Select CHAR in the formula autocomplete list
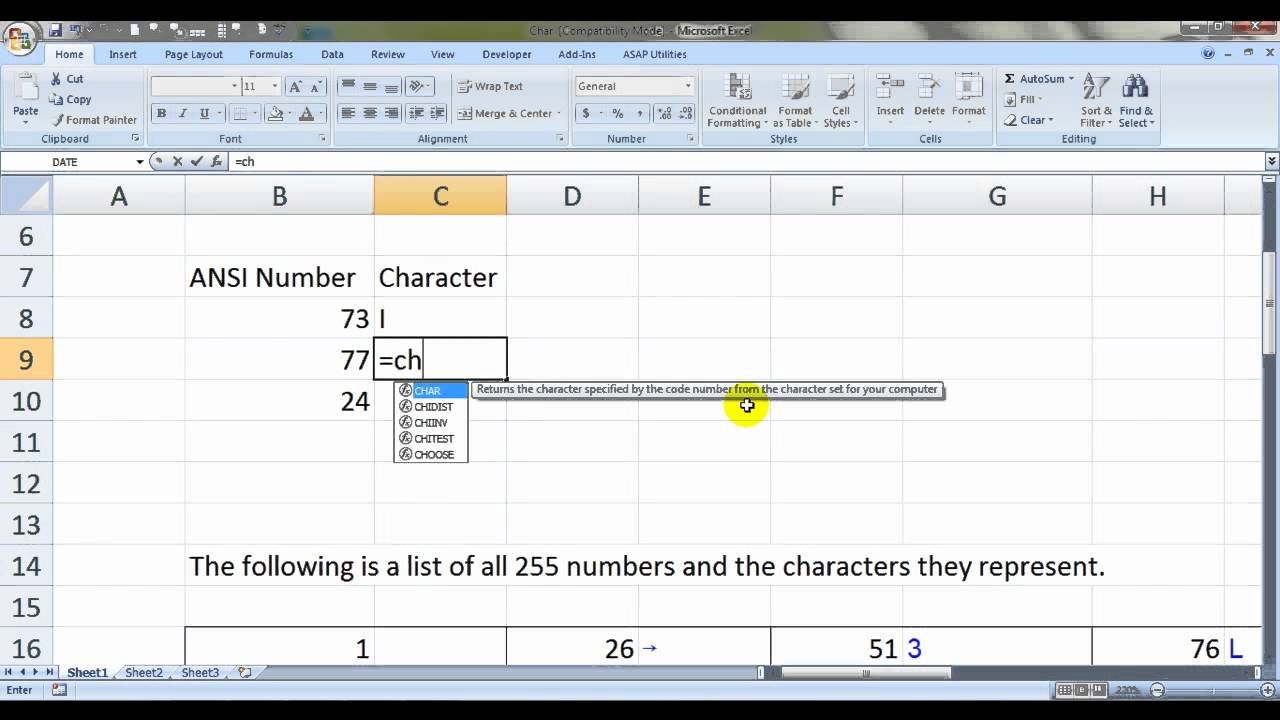 [431, 391]
